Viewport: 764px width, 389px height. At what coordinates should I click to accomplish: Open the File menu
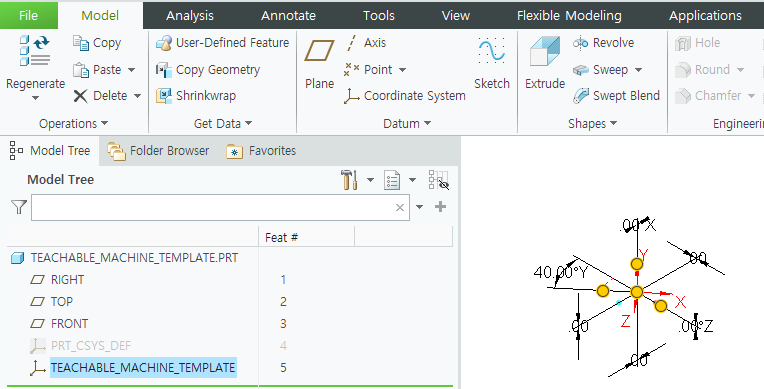28,16
